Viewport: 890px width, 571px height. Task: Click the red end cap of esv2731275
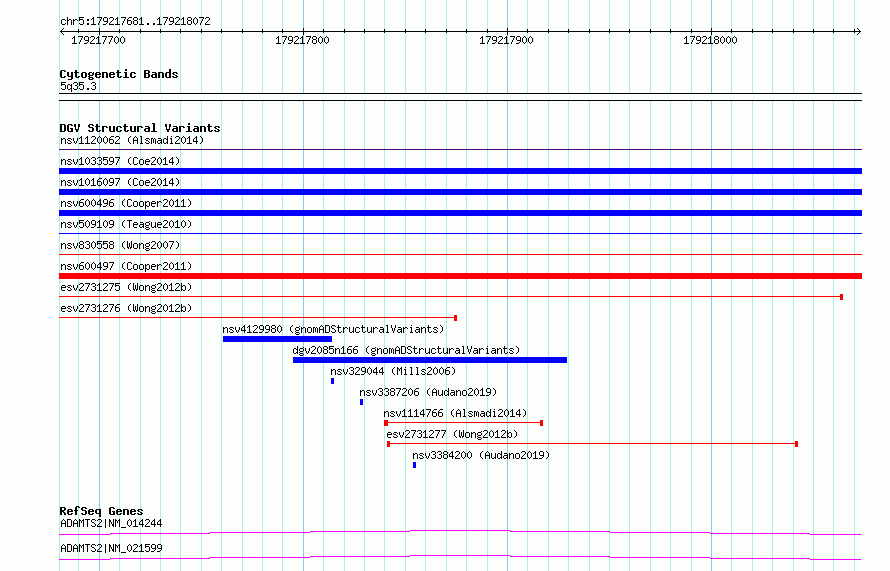(841, 297)
